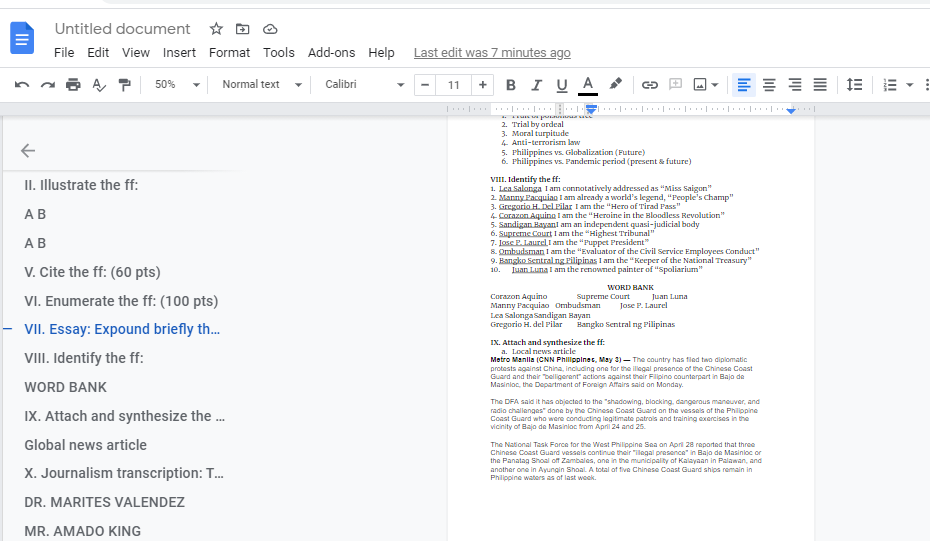Screen dimensions: 930x541
Task: Open the Help menu
Action: [381, 53]
